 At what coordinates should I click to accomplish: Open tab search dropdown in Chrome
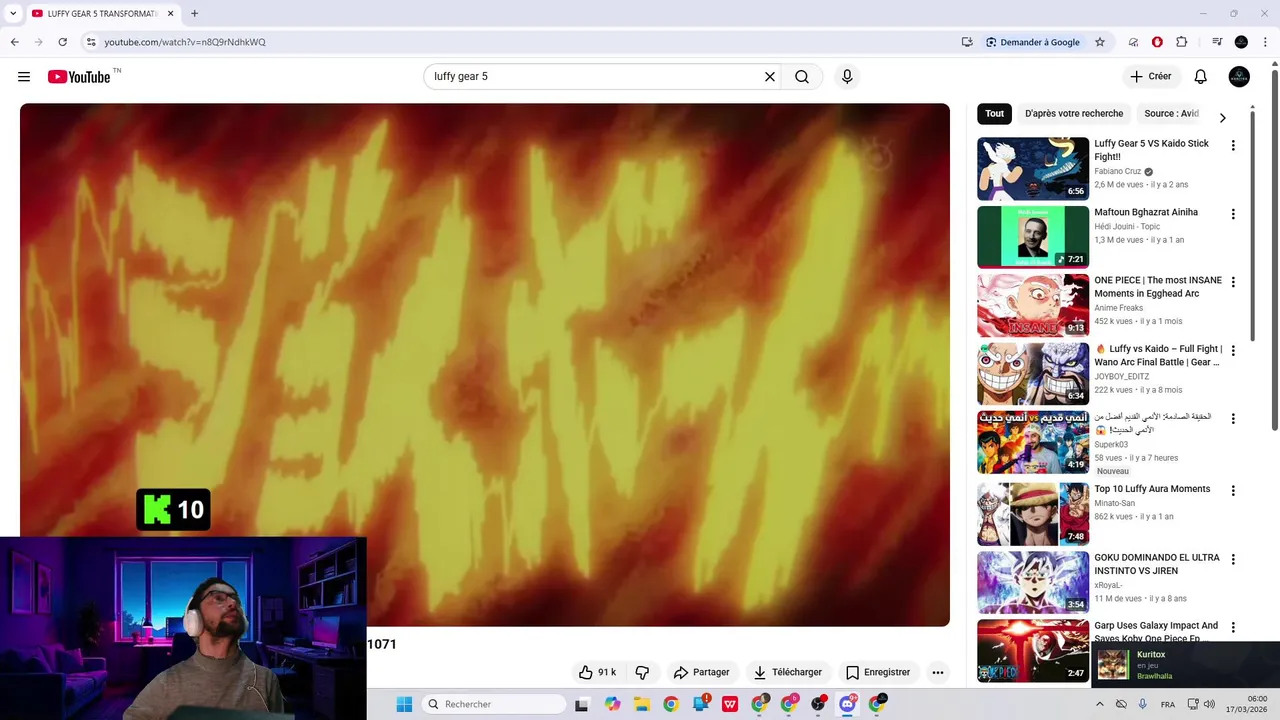(13, 13)
